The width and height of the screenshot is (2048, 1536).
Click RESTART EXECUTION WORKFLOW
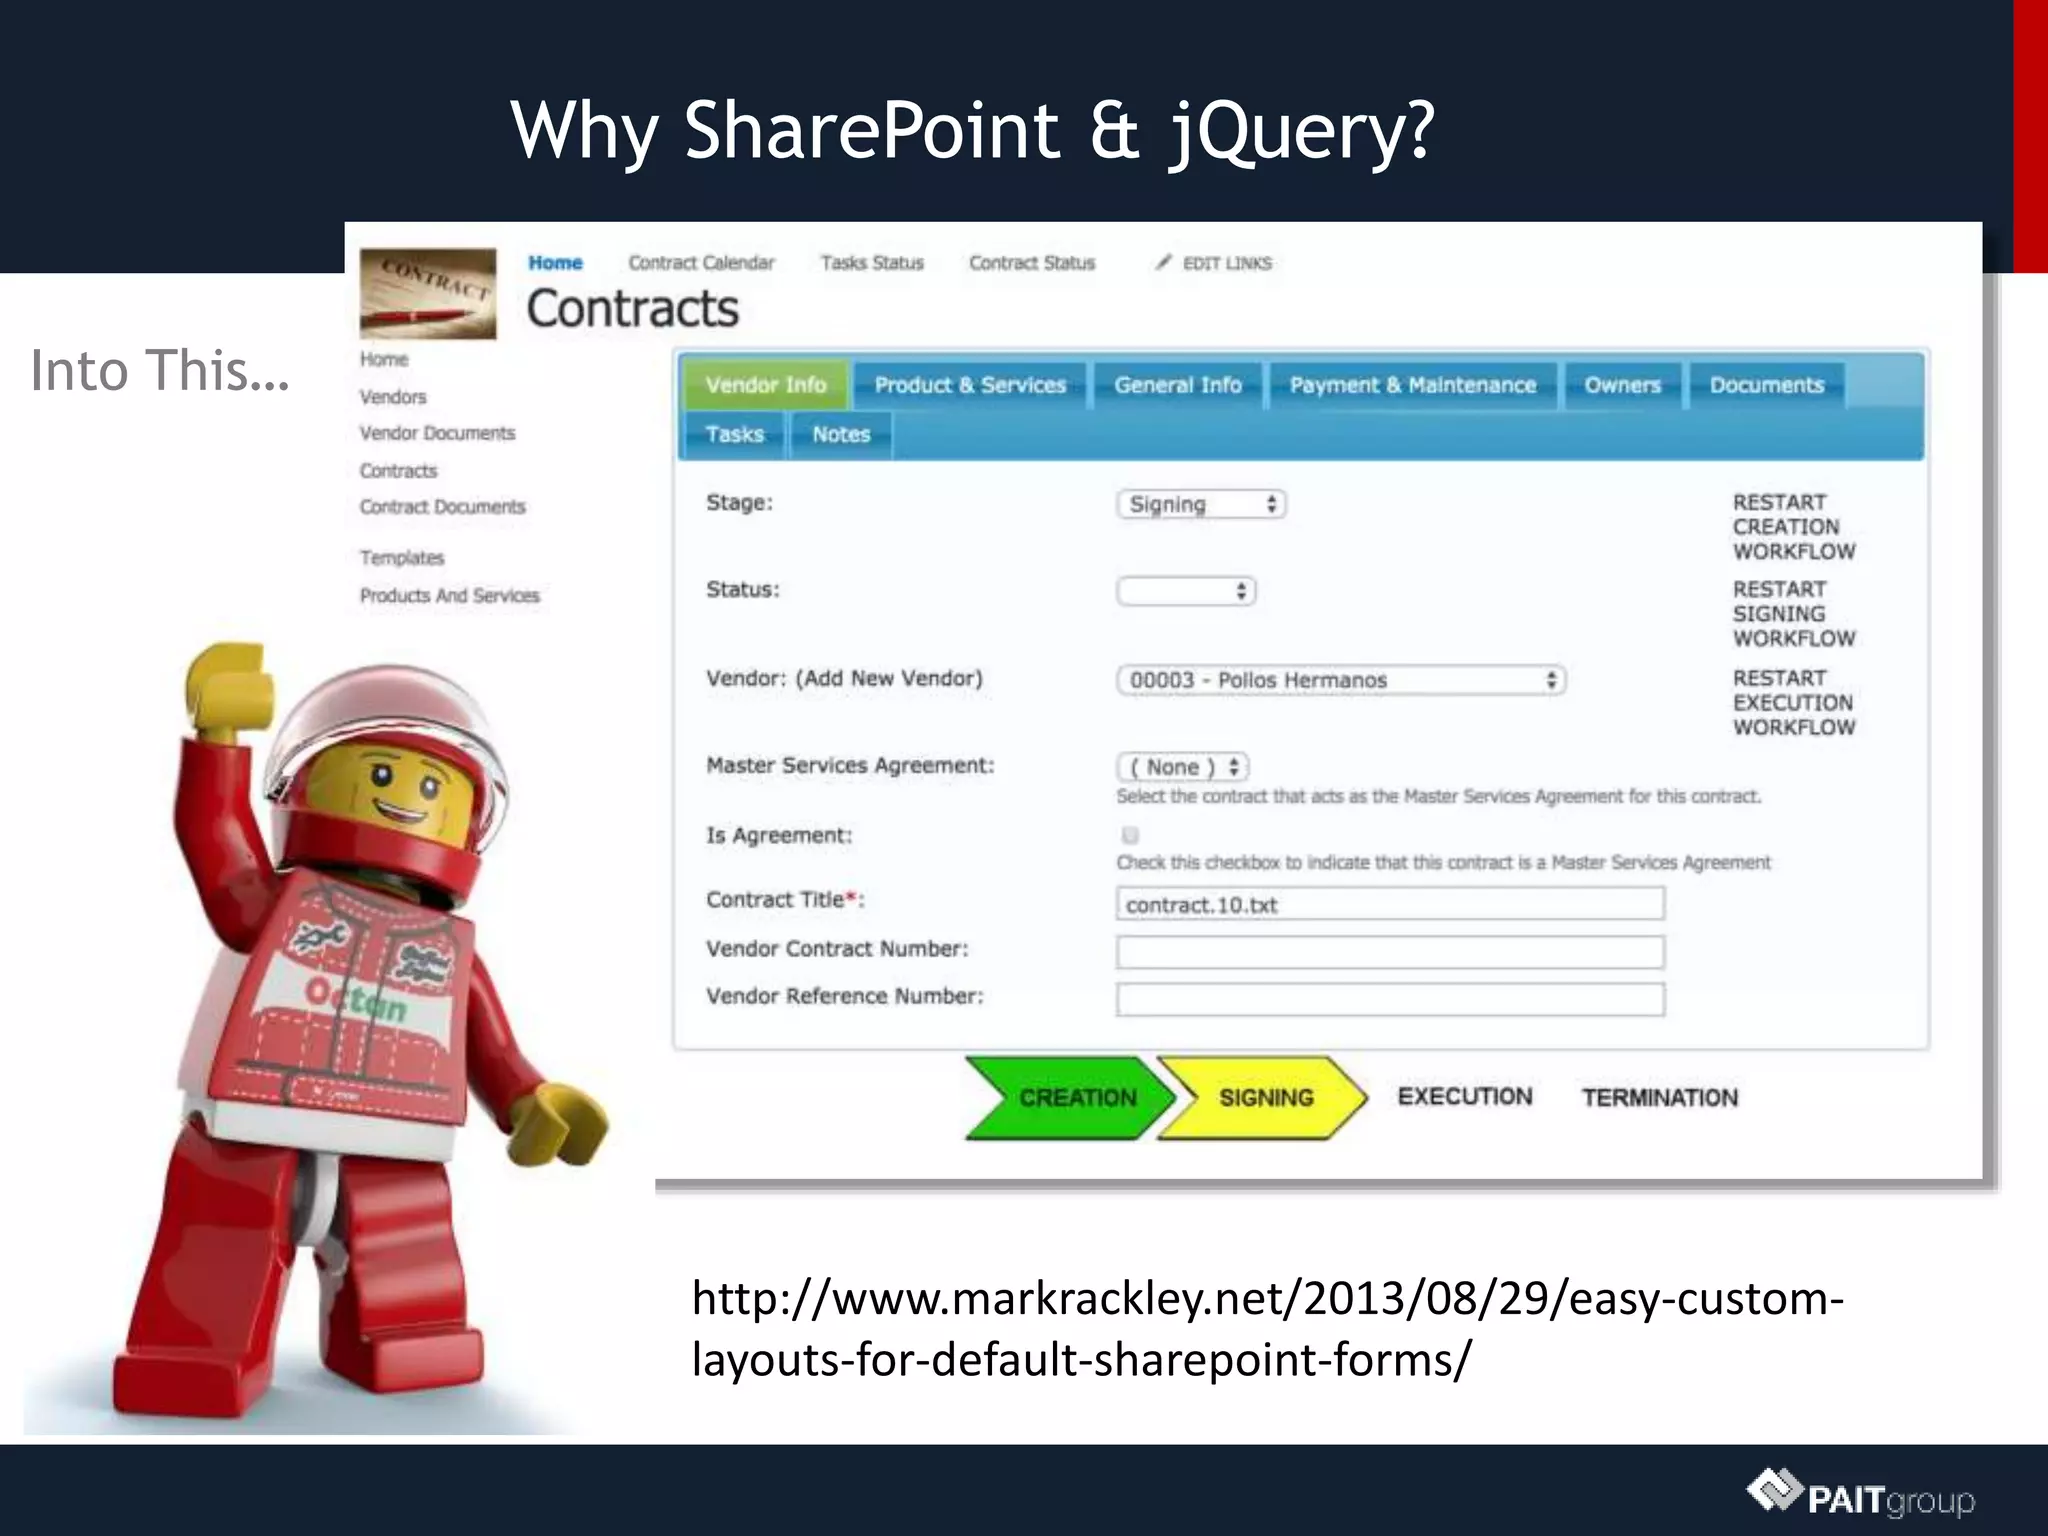point(1794,703)
